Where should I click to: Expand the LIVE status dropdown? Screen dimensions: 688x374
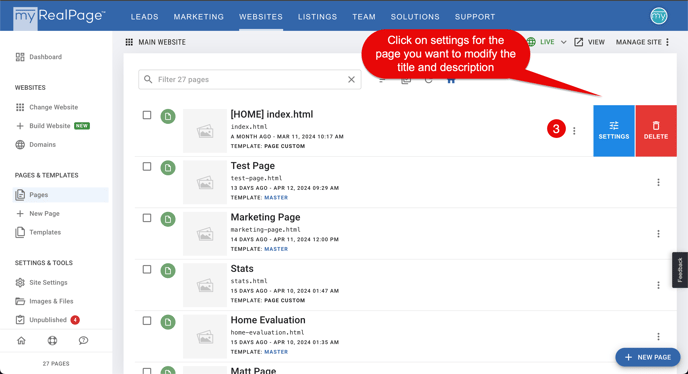[563, 42]
